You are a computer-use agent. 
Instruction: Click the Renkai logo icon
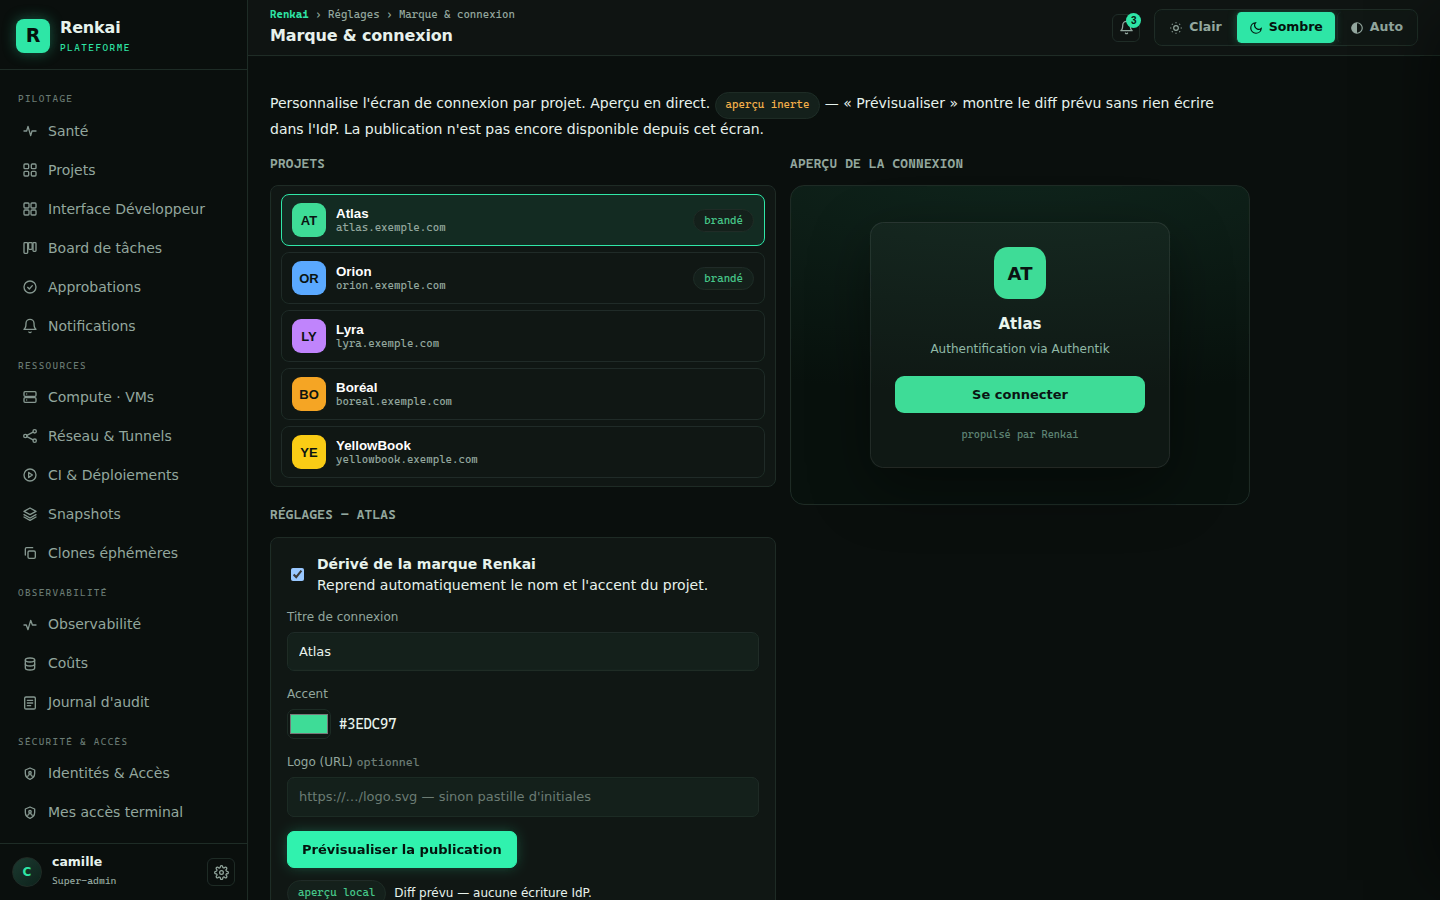tap(33, 36)
